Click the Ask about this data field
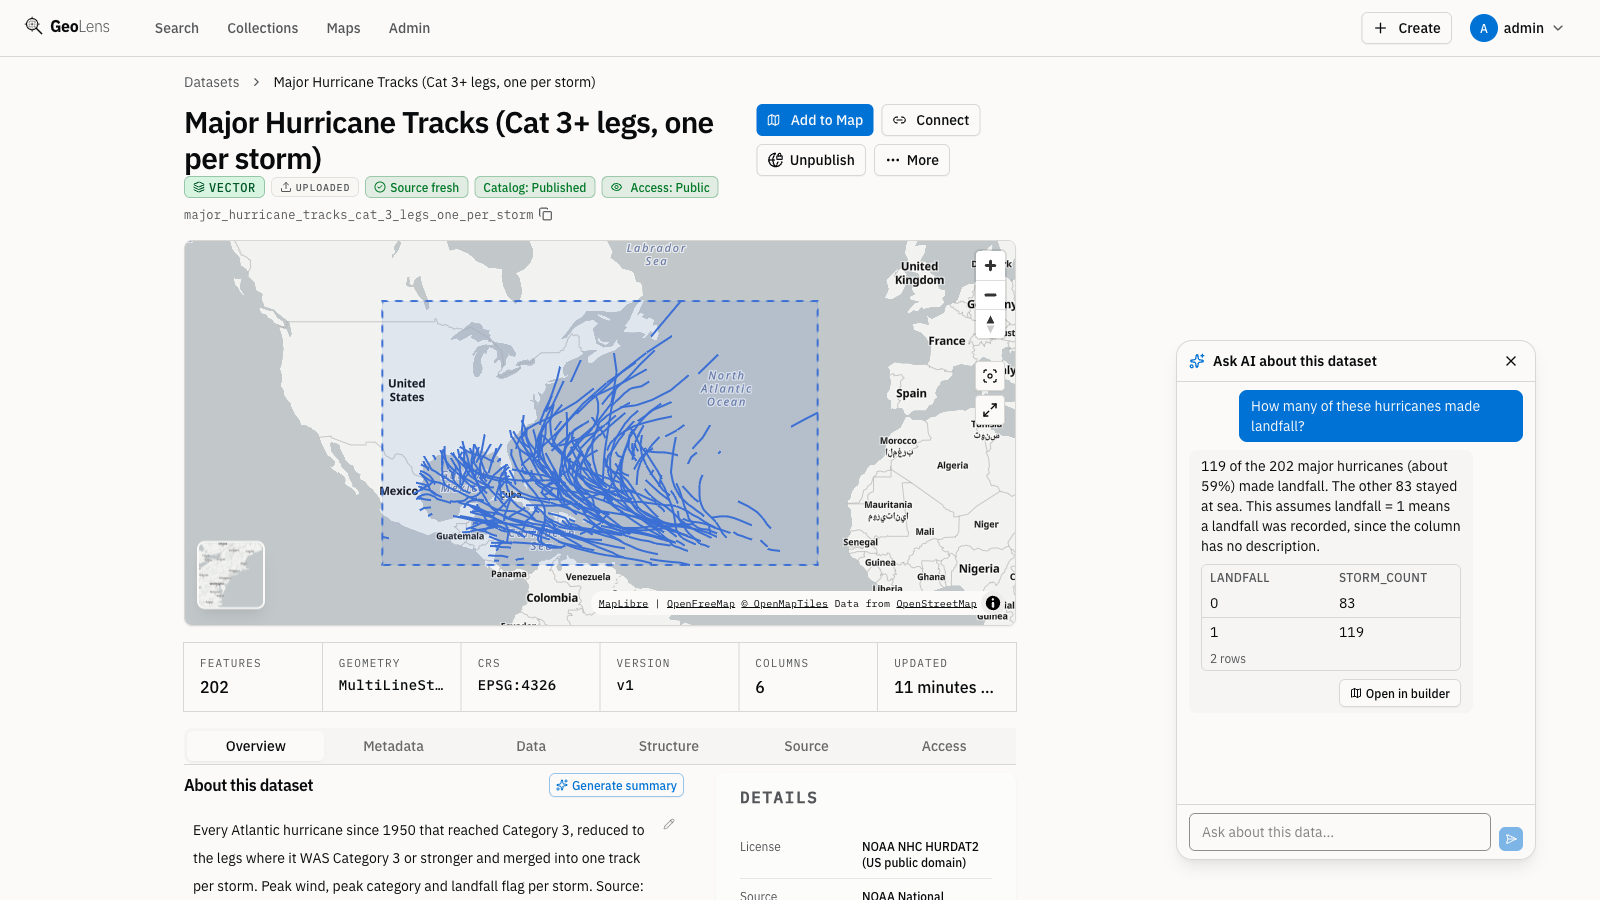The image size is (1600, 900). point(1340,832)
